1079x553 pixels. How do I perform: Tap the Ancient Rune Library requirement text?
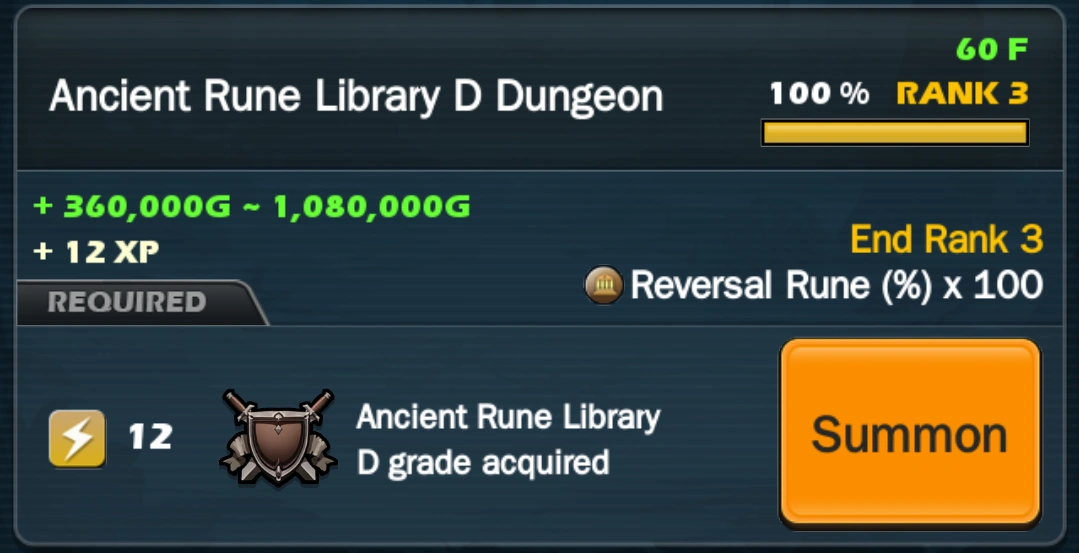tap(508, 417)
